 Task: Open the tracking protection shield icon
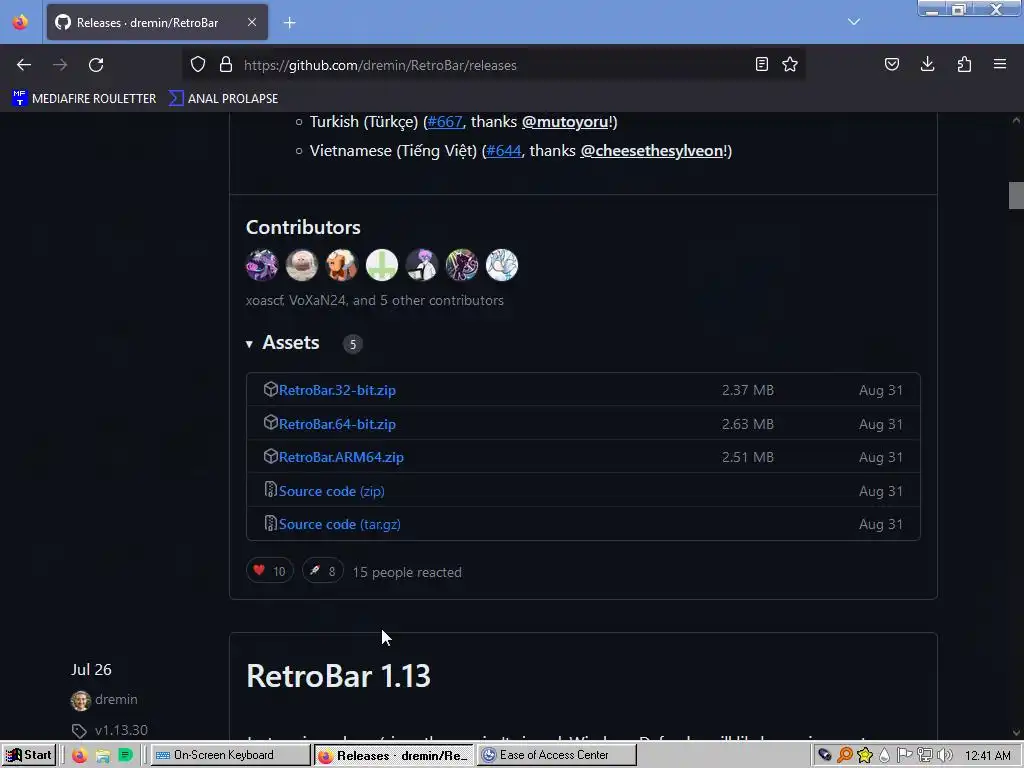(x=198, y=64)
